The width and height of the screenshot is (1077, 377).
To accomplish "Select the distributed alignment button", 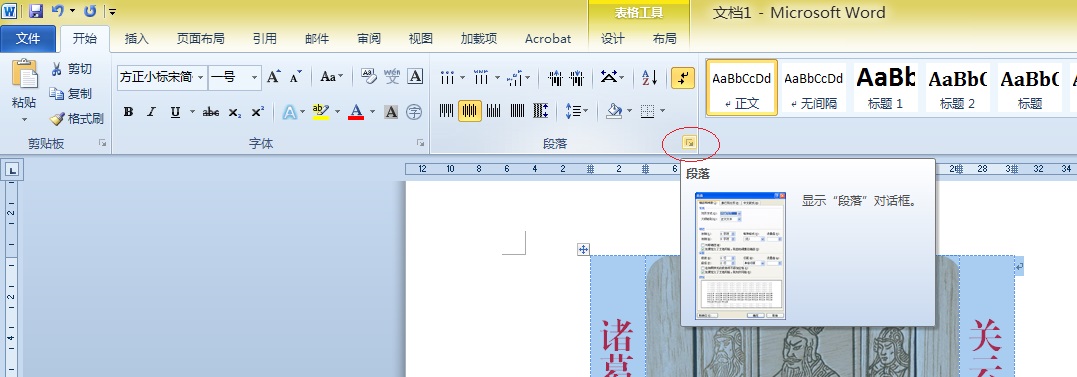I will coord(541,111).
